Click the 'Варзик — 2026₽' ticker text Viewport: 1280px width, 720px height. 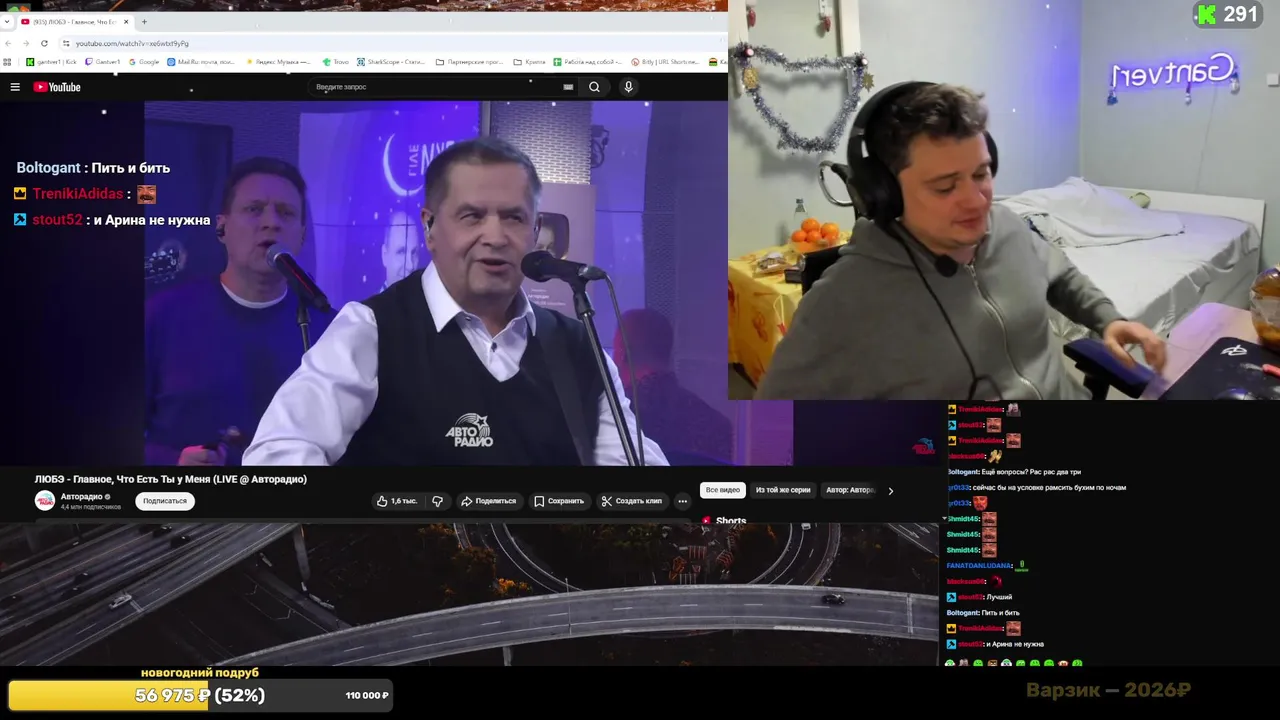1108,690
